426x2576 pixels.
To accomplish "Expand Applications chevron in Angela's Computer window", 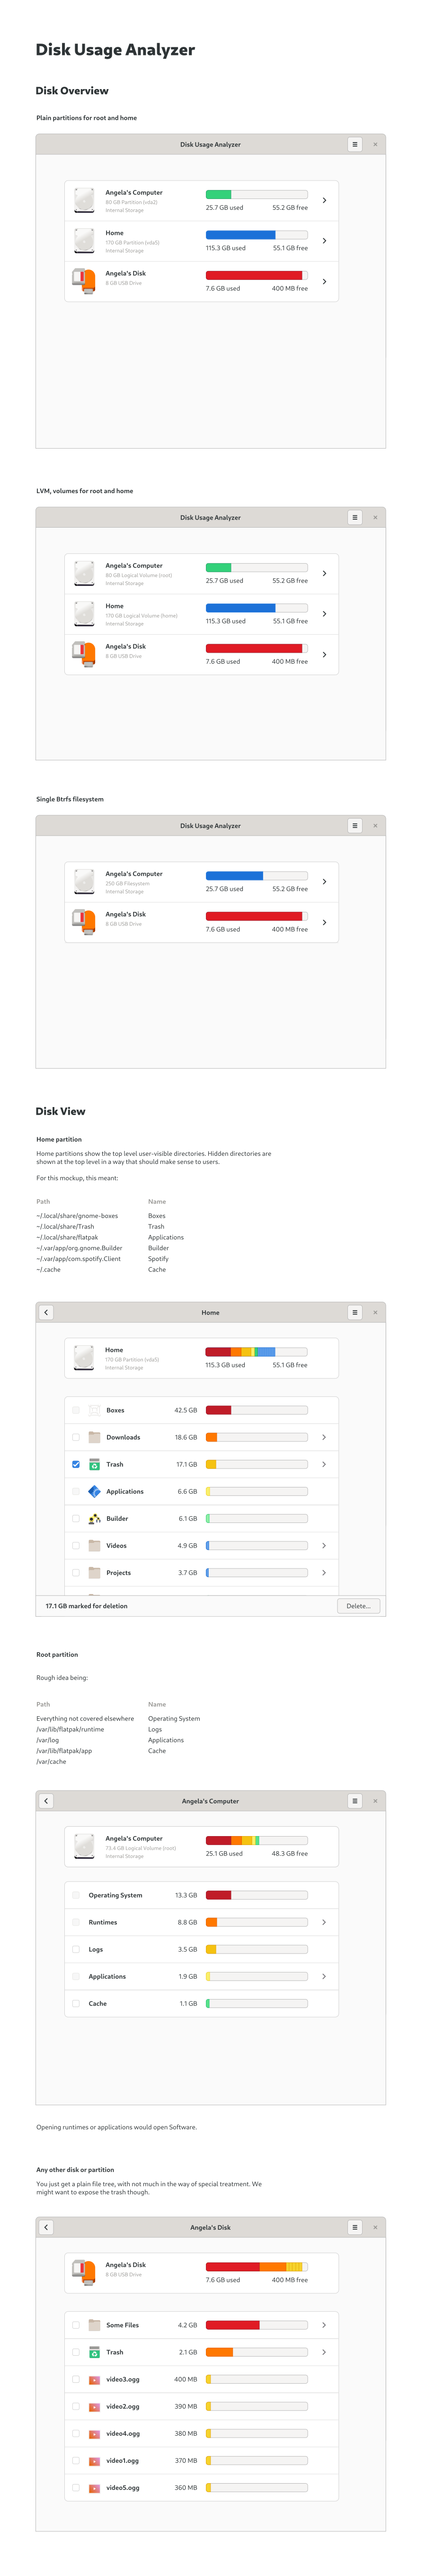I will [x=324, y=1976].
